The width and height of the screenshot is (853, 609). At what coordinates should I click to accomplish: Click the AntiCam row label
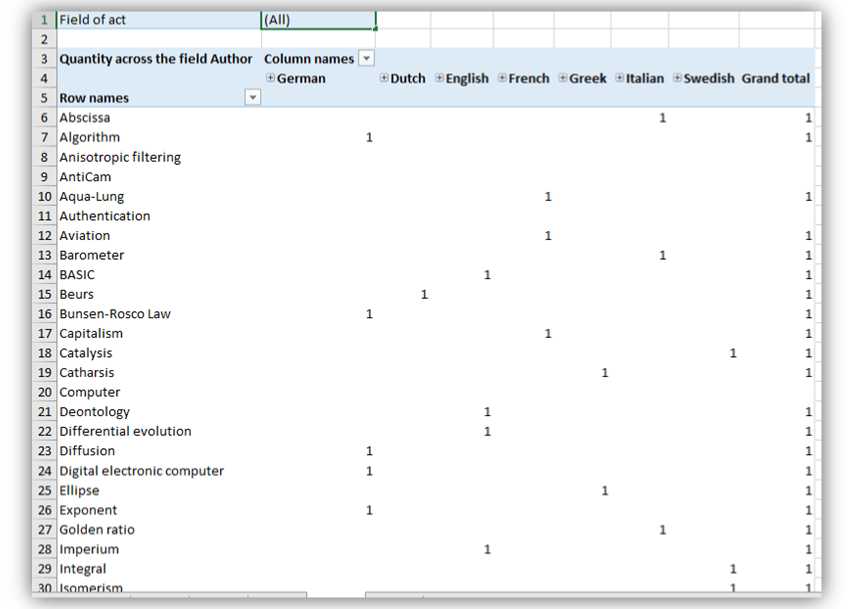85,177
